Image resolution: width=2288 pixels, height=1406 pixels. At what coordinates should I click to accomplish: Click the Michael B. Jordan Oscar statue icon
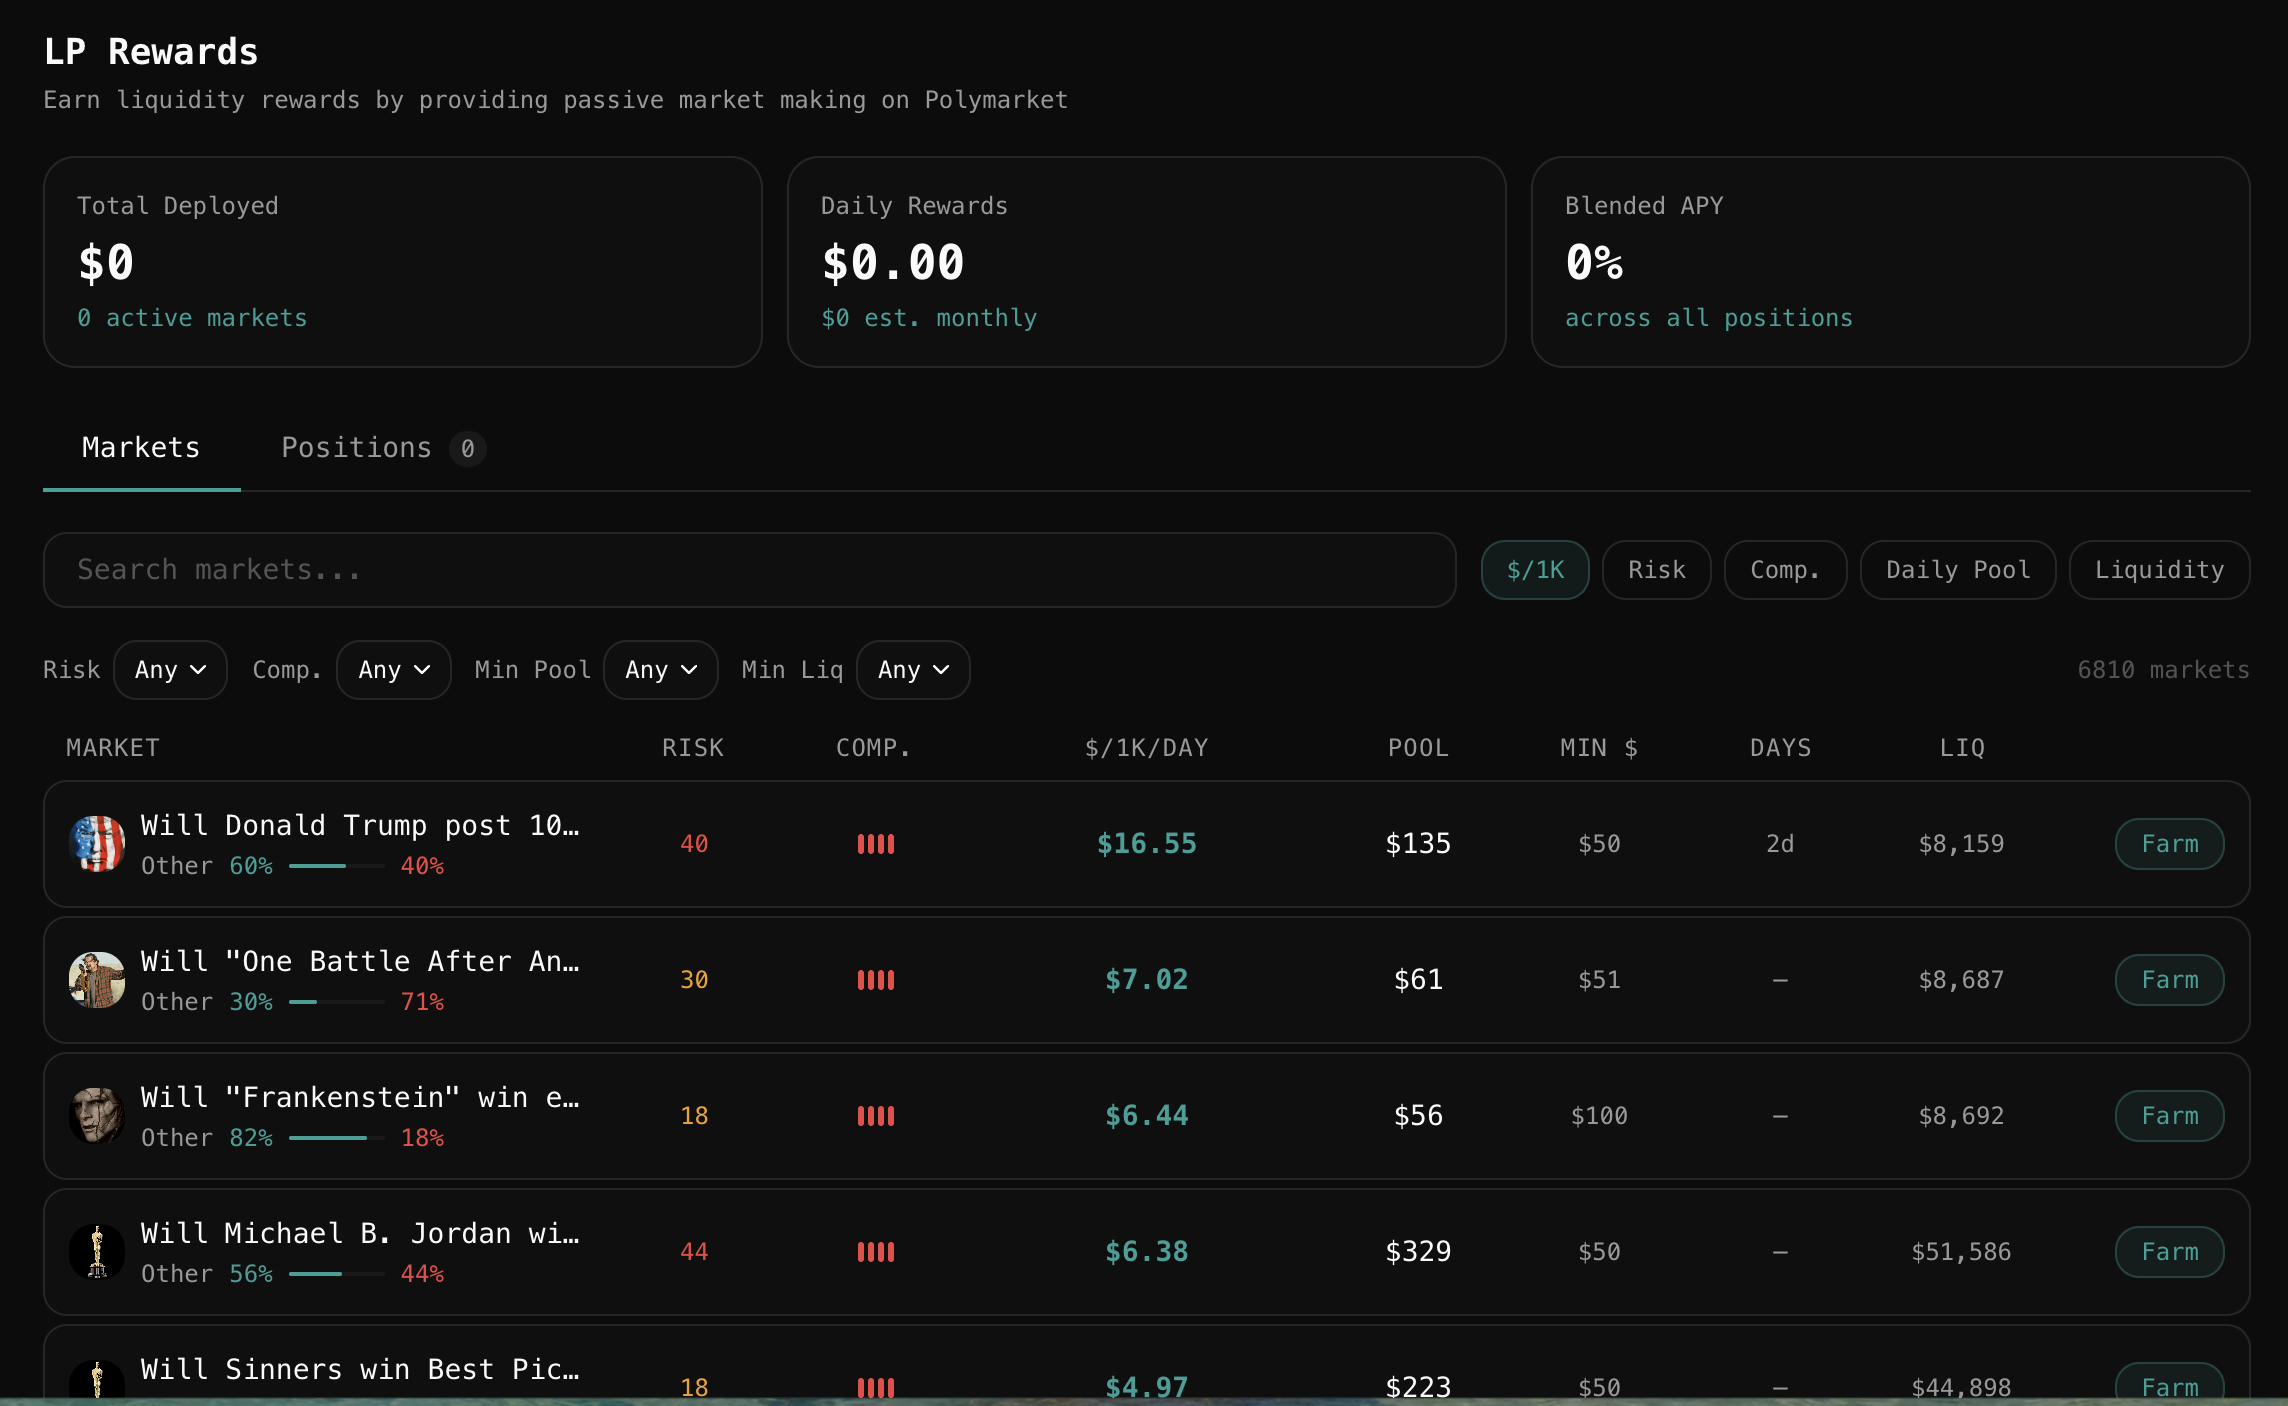tap(97, 1252)
